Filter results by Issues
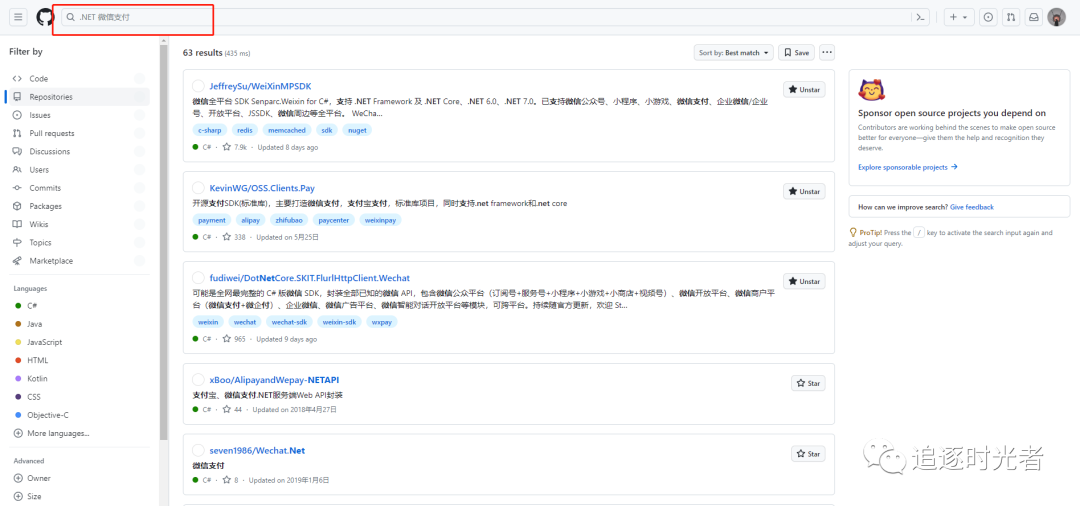This screenshot has width=1080, height=506. [77, 115]
